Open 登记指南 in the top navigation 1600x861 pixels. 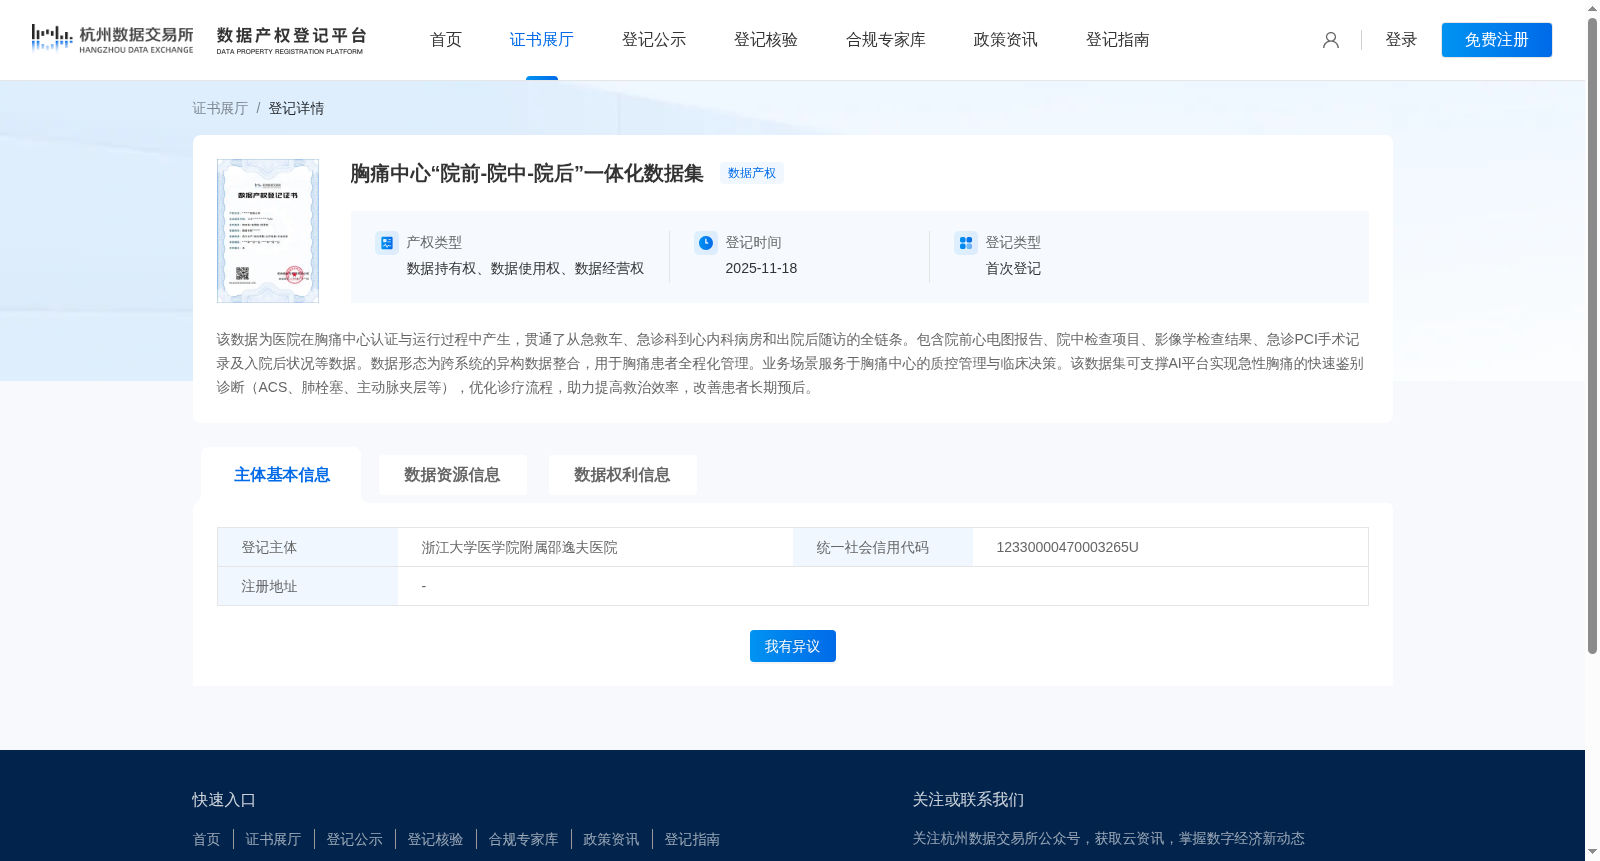[1118, 40]
